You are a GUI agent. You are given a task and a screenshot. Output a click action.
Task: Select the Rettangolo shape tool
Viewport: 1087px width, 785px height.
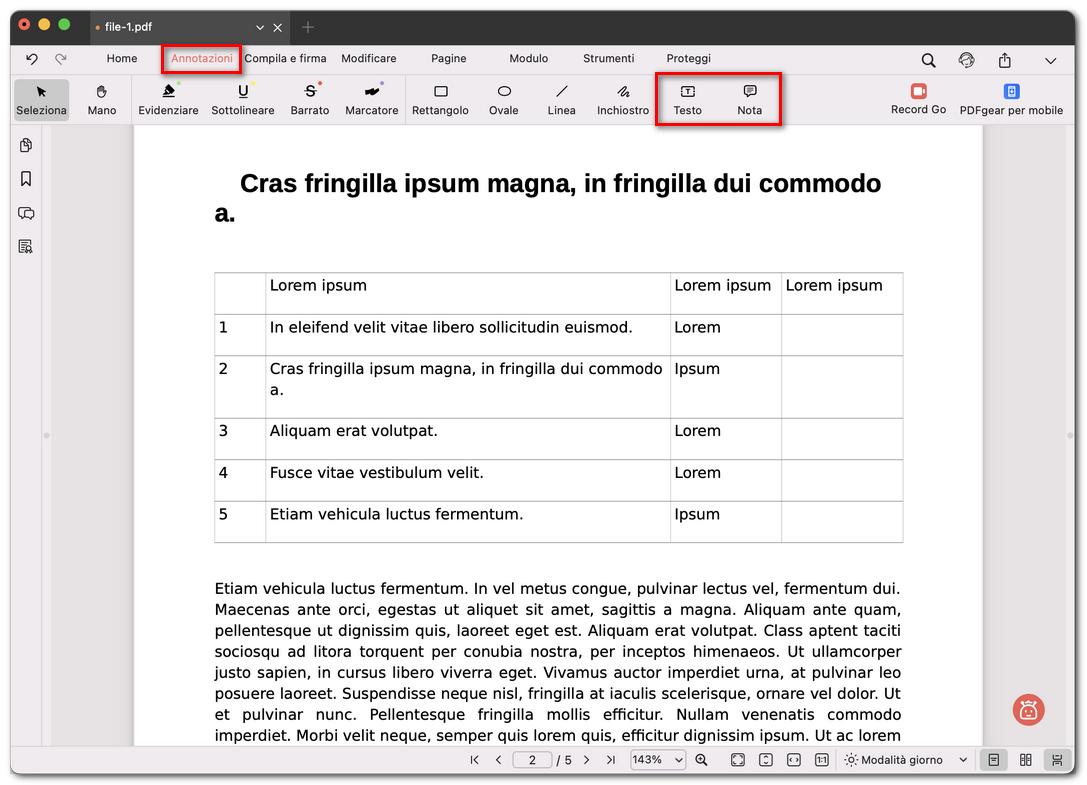(x=440, y=99)
